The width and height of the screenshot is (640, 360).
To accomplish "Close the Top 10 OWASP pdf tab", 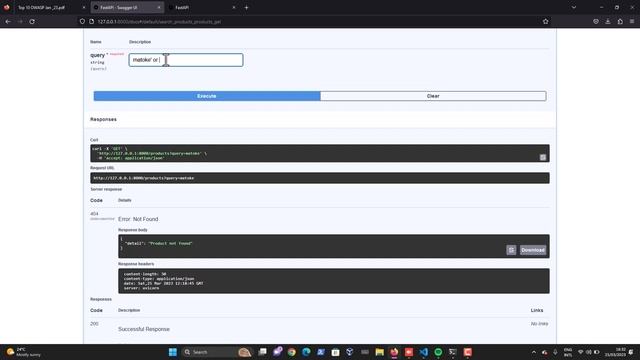I will point(84,7).
